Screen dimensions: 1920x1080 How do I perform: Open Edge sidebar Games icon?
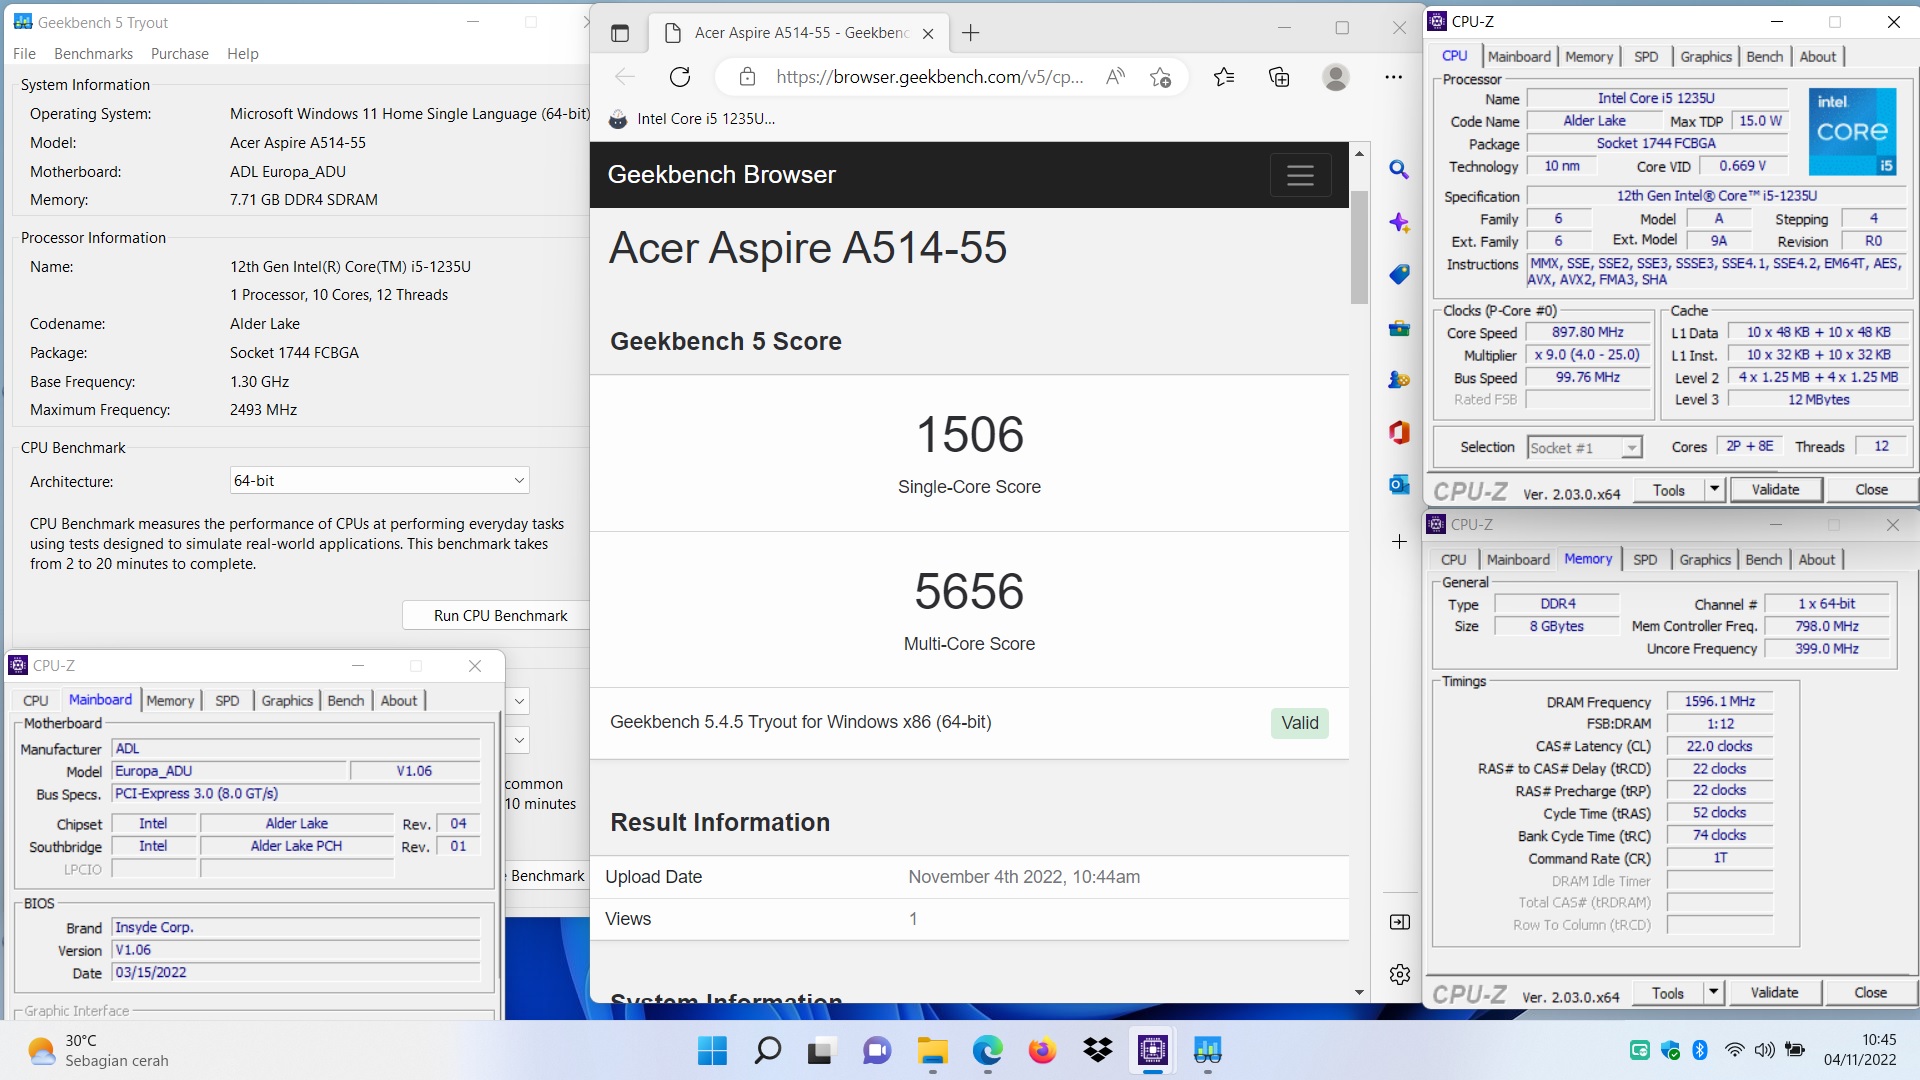pos(1399,380)
